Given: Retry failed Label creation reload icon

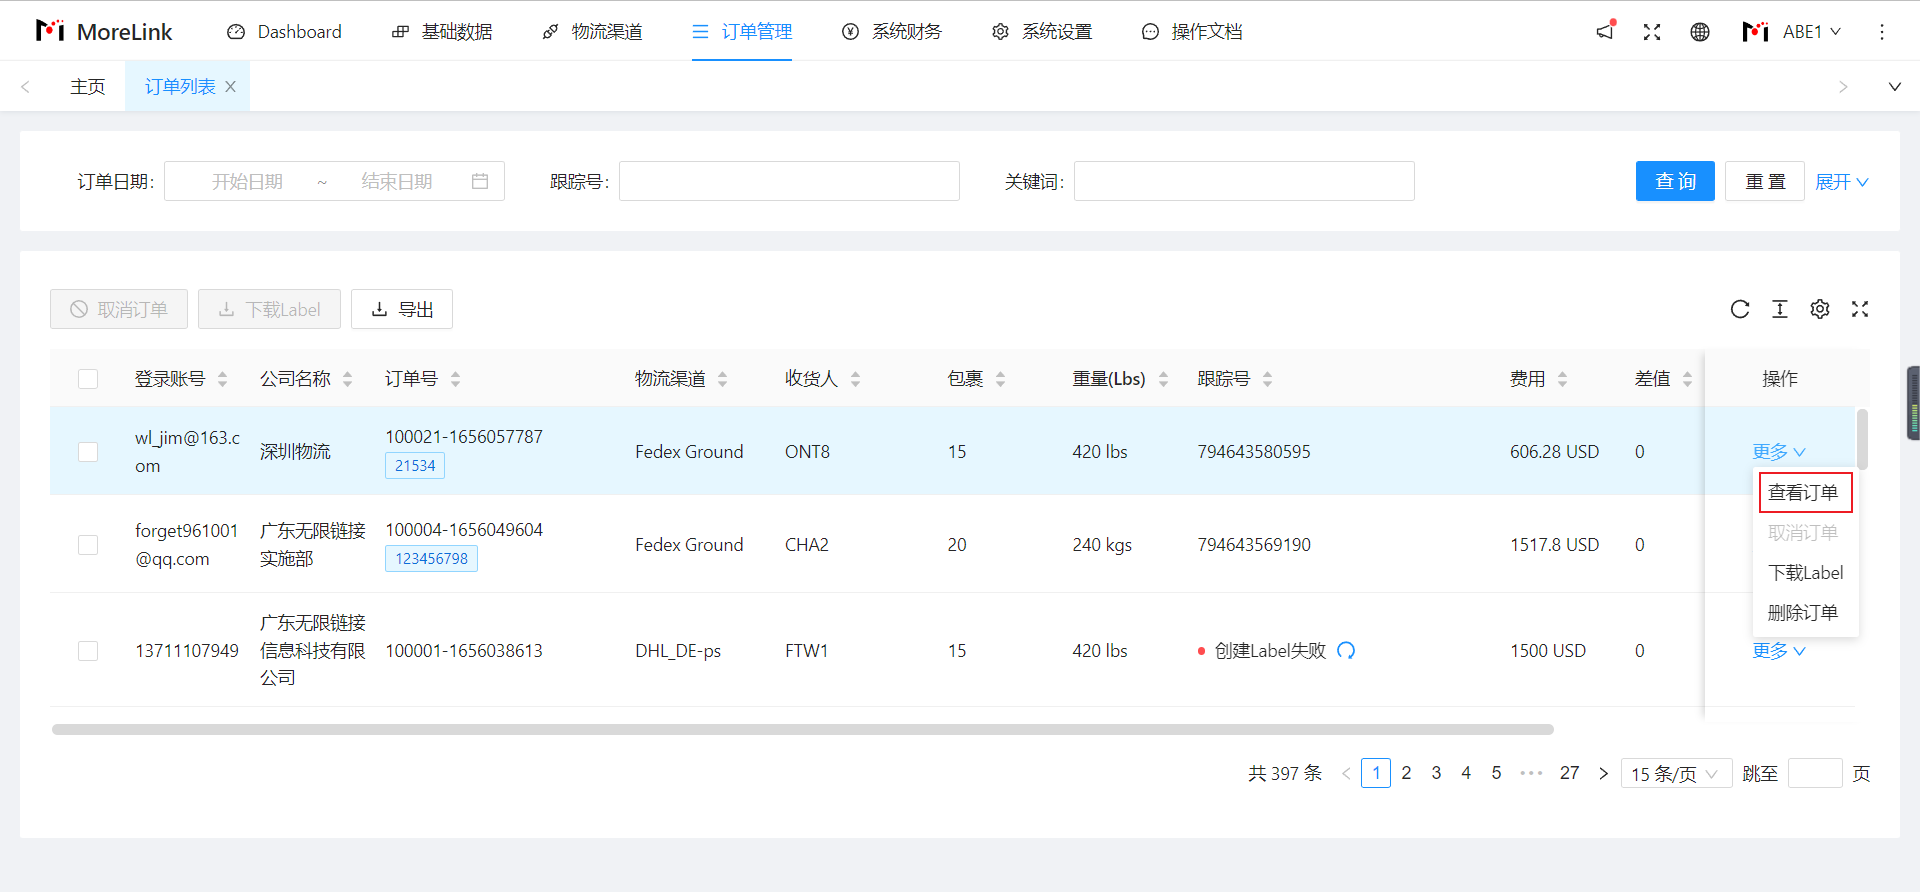Looking at the screenshot, I should [1346, 650].
